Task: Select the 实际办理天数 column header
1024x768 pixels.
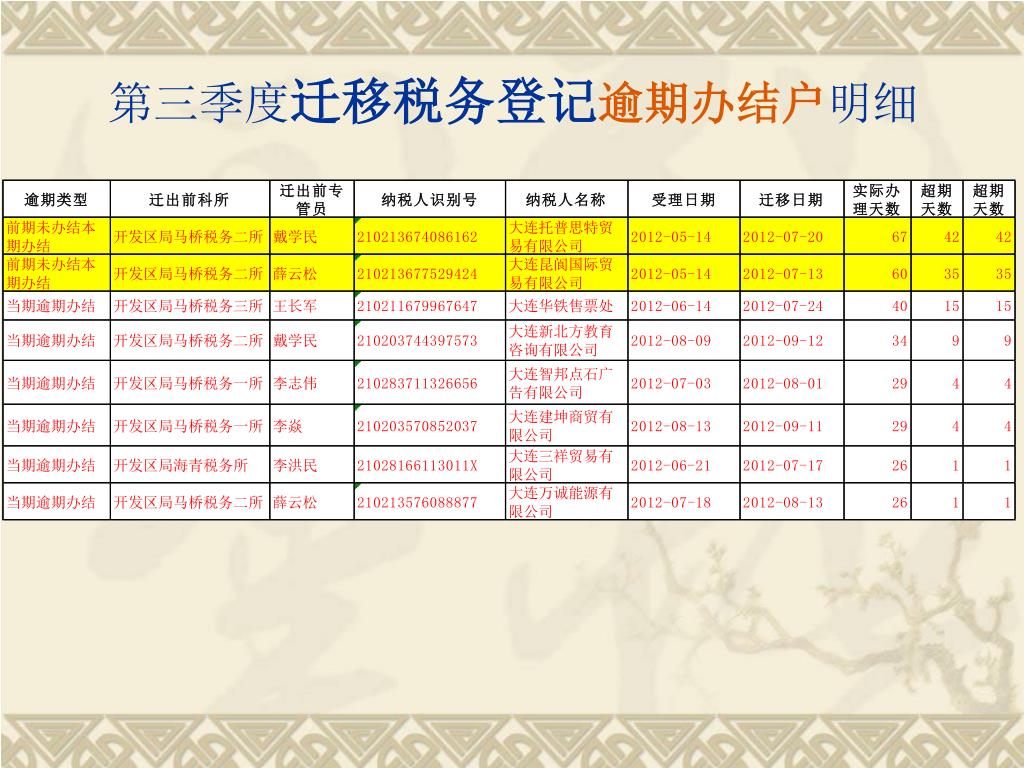Action: click(876, 199)
